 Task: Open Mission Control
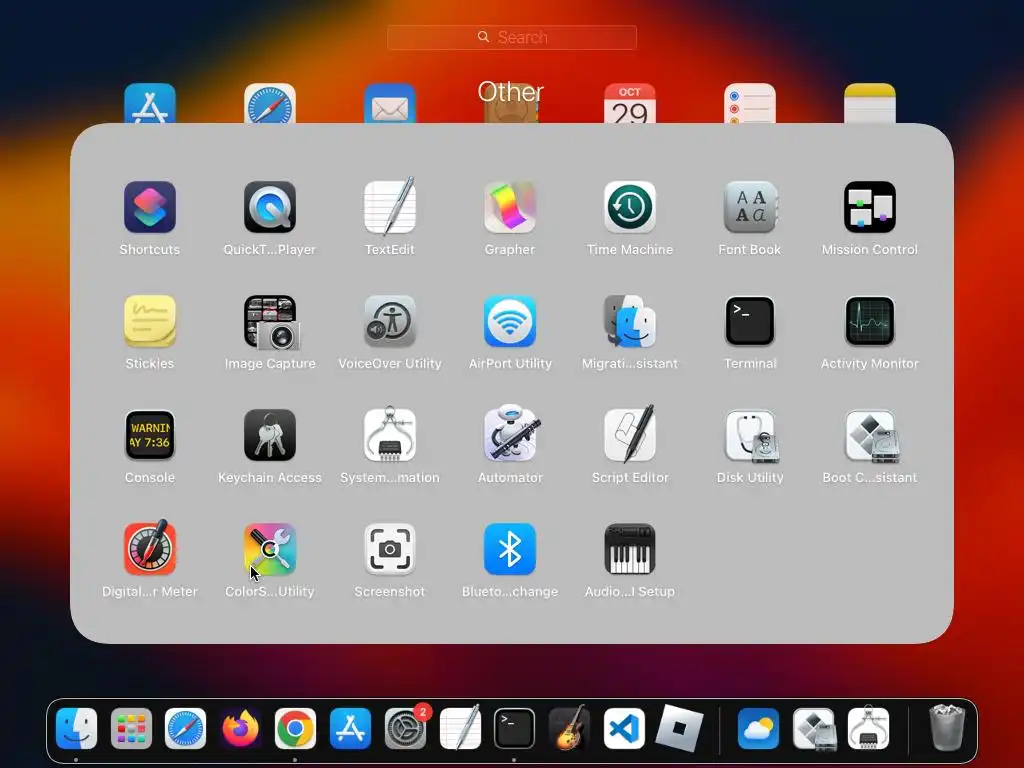(870, 208)
